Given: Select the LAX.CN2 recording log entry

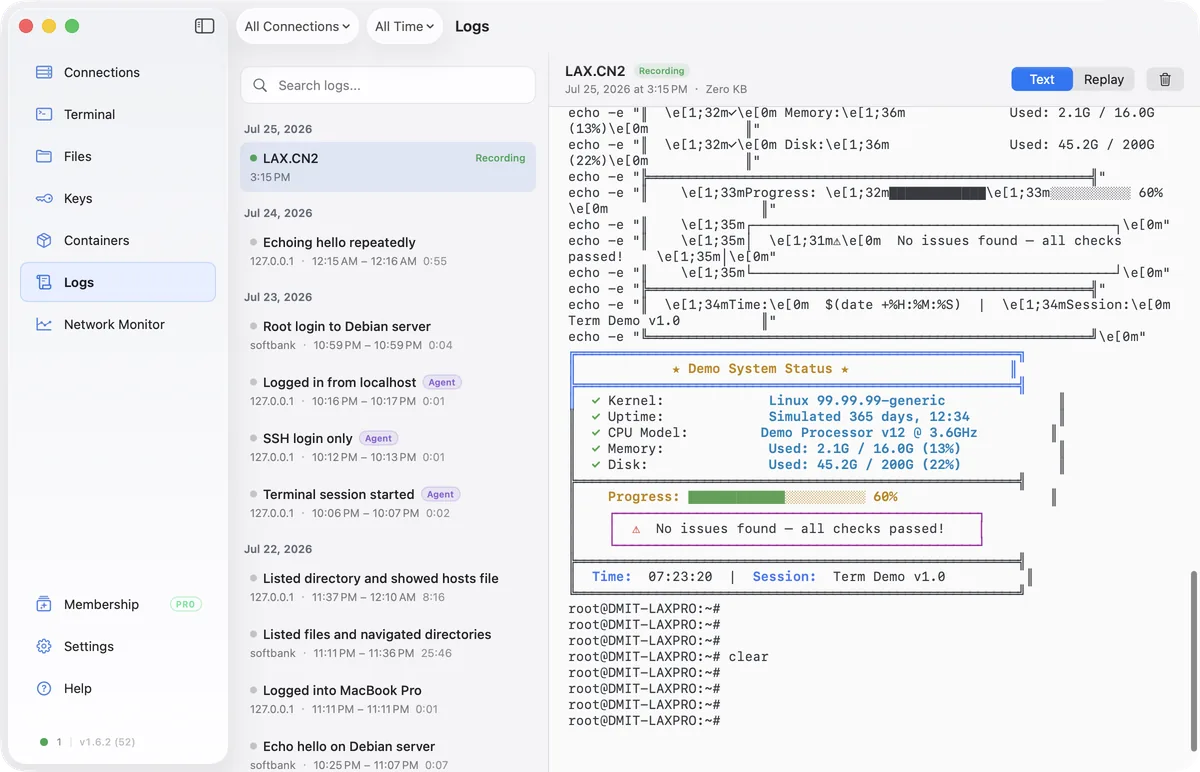Looking at the screenshot, I should click(388, 166).
